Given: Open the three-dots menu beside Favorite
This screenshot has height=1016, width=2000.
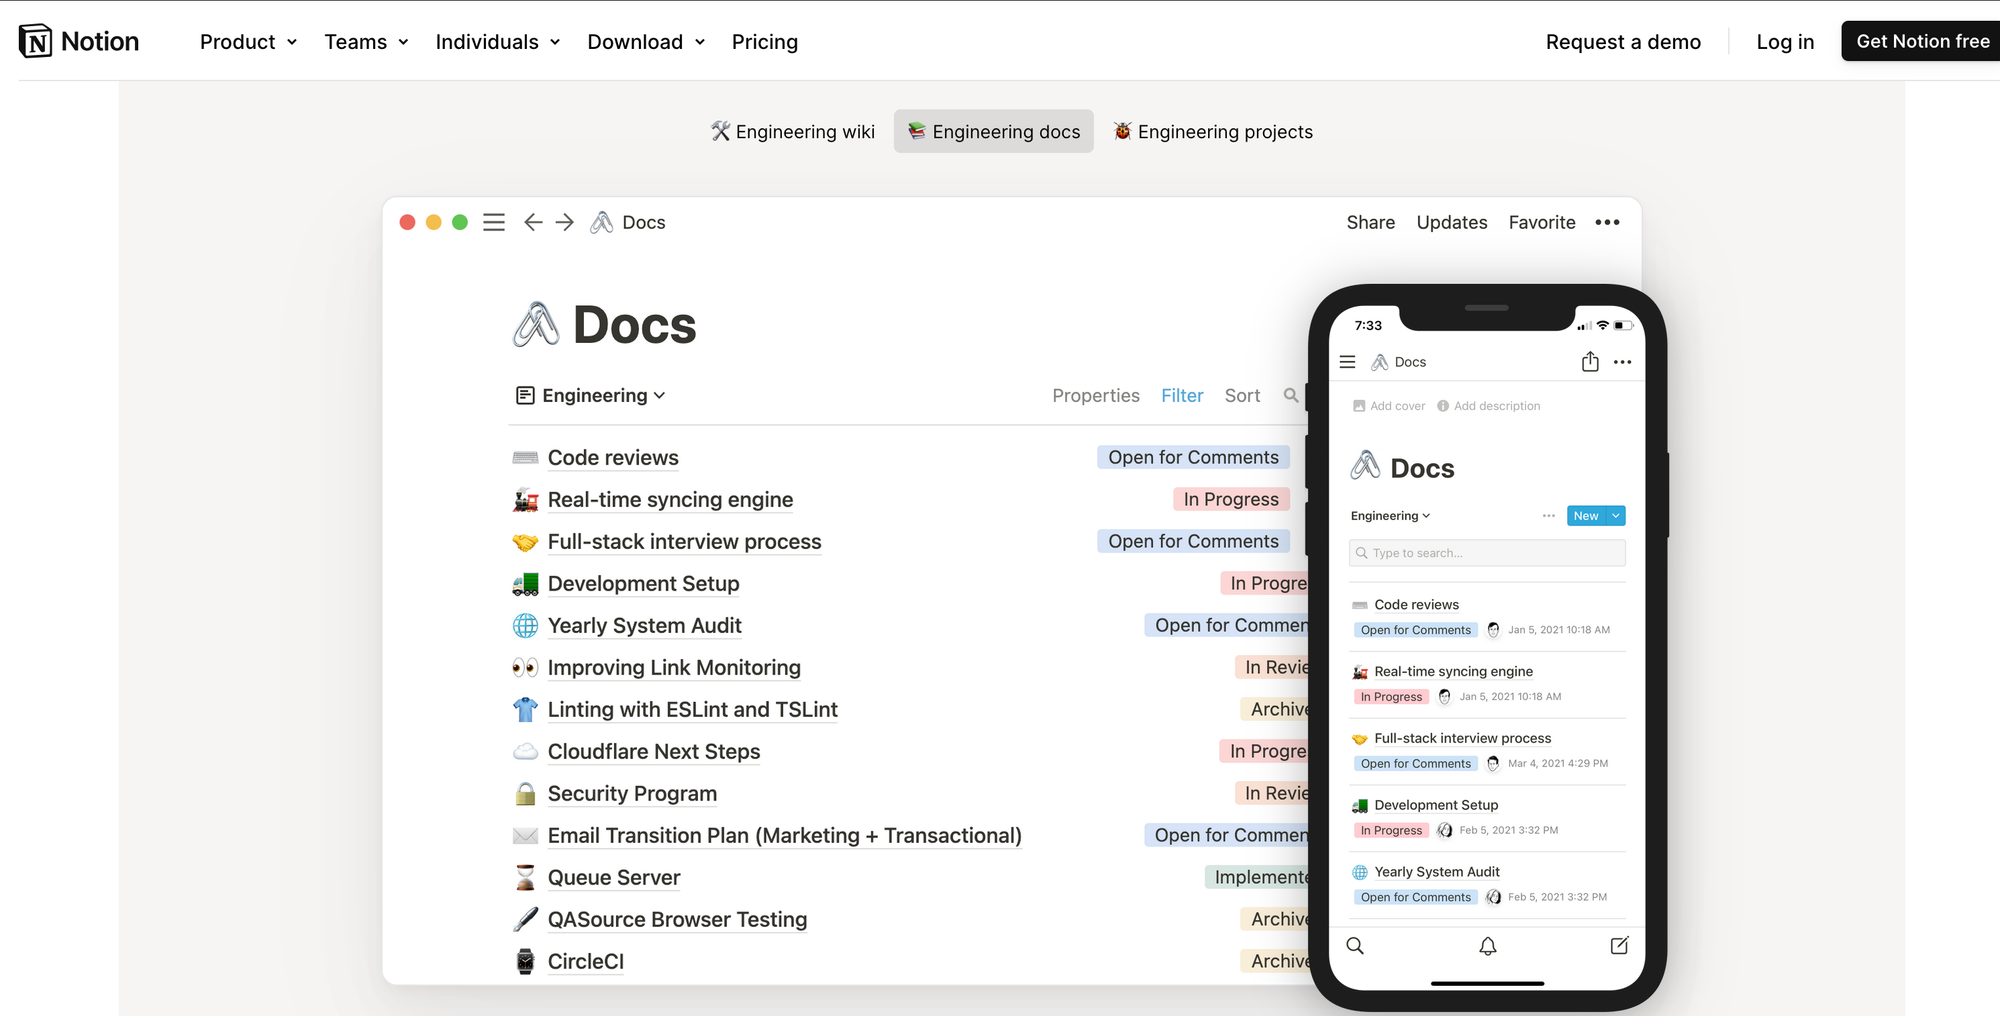Looking at the screenshot, I should click(x=1607, y=222).
